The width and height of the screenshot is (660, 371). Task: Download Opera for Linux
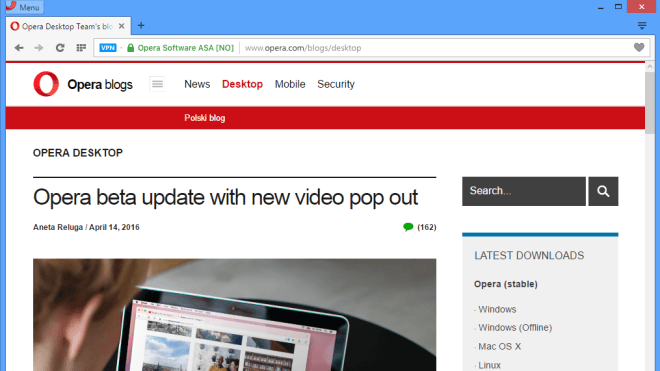click(490, 365)
